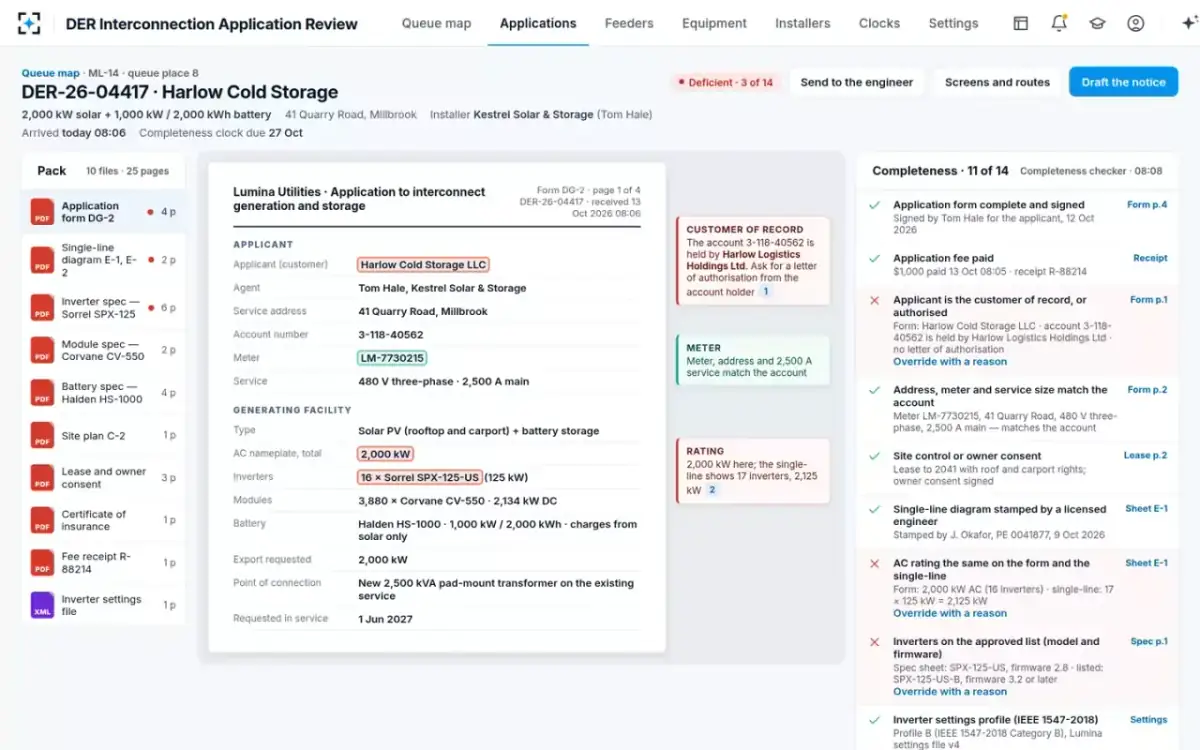Screen dimensions: 1200x750
Task: Open the Spec p.1 reference link
Action: pyautogui.click(x=1149, y=642)
